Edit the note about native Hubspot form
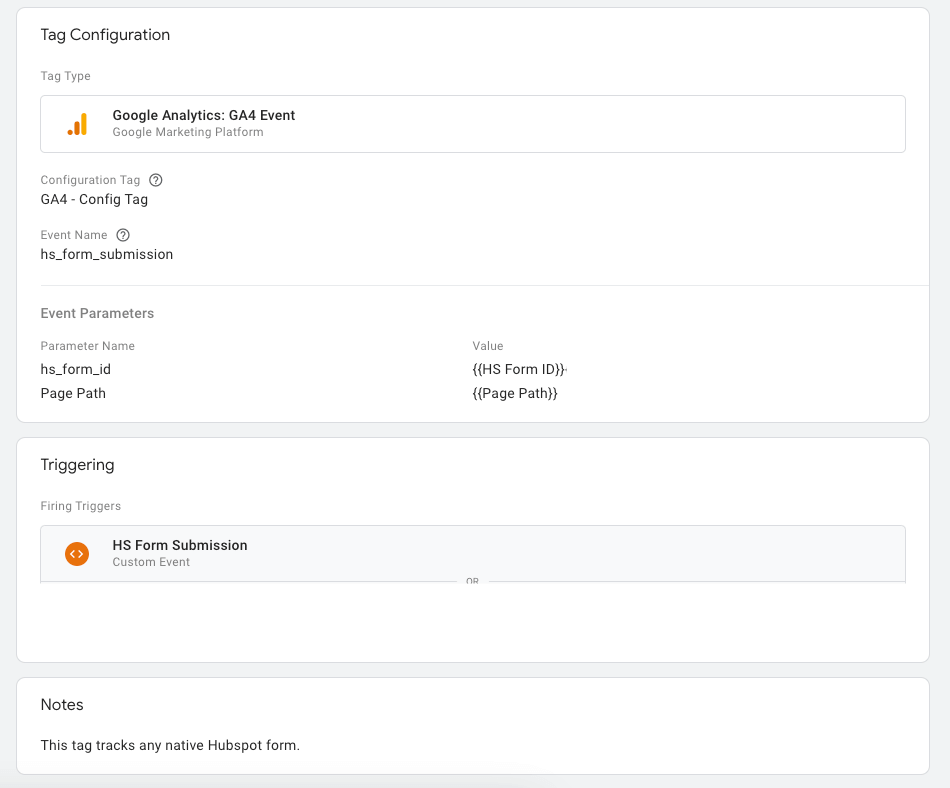Screen dimensions: 950x788 click(170, 745)
